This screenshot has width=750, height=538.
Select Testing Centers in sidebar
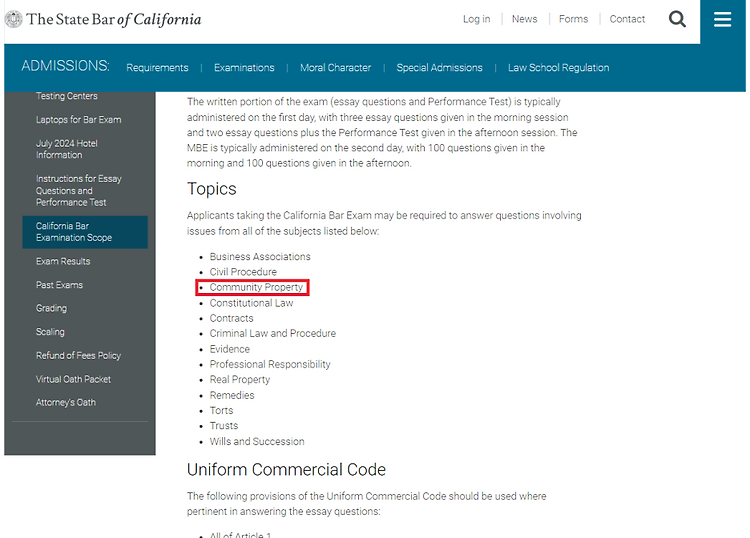point(66,96)
